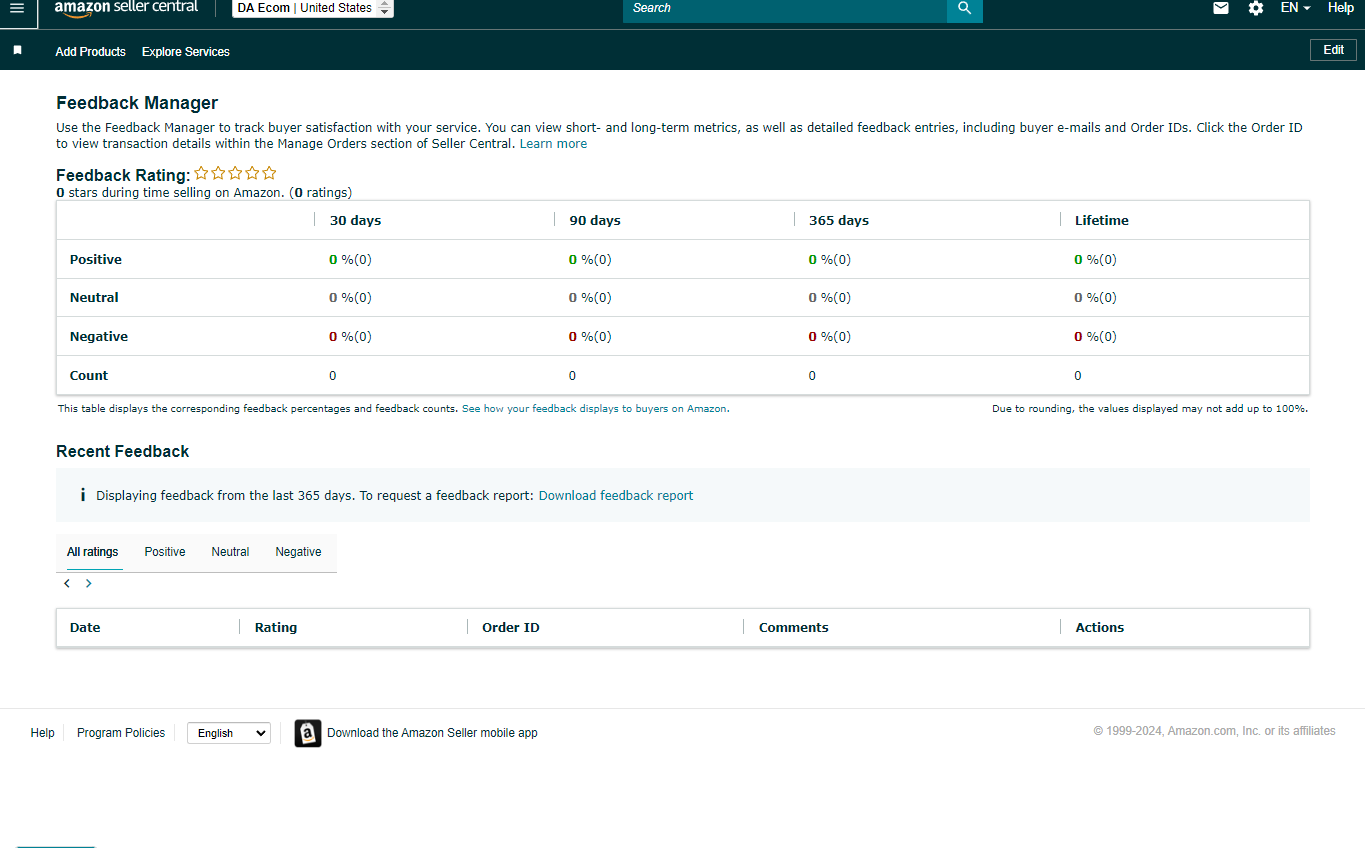Image resolution: width=1365 pixels, height=848 pixels.
Task: Open the DA Ecom United States account switcher
Action: [314, 8]
